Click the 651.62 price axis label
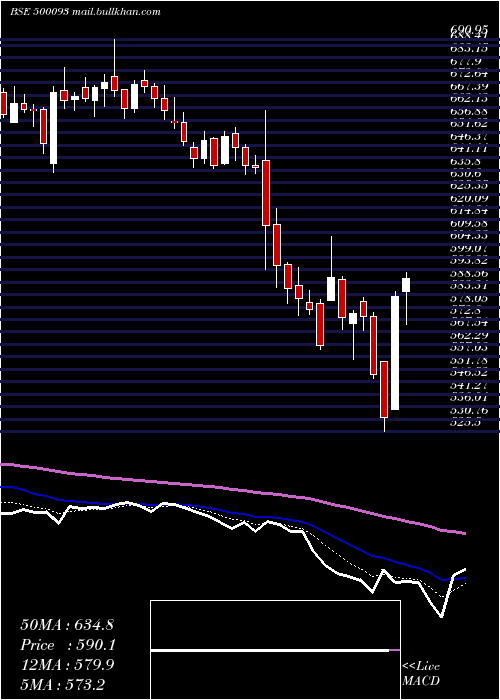500x700 pixels. (468, 123)
